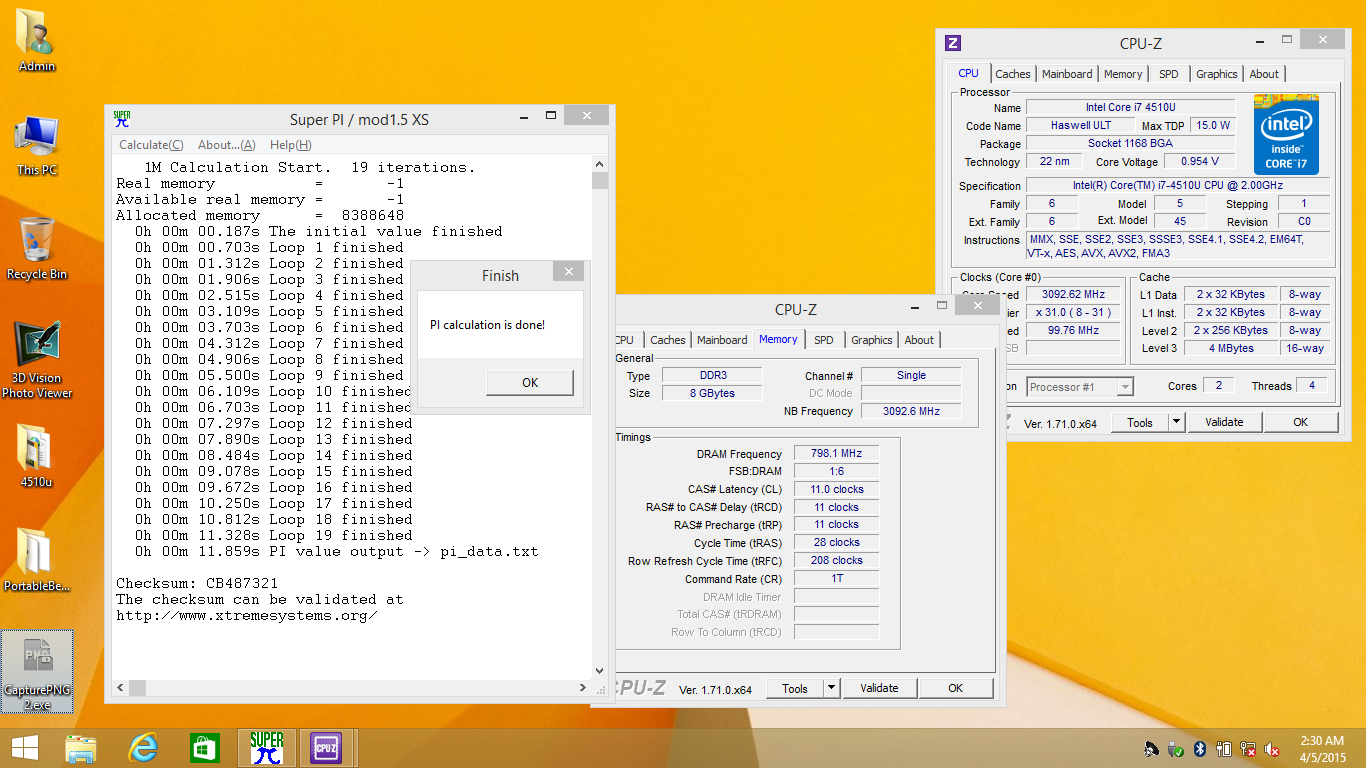Click the Max TDP value 15.0 W
The height and width of the screenshot is (768, 1366).
point(1213,126)
